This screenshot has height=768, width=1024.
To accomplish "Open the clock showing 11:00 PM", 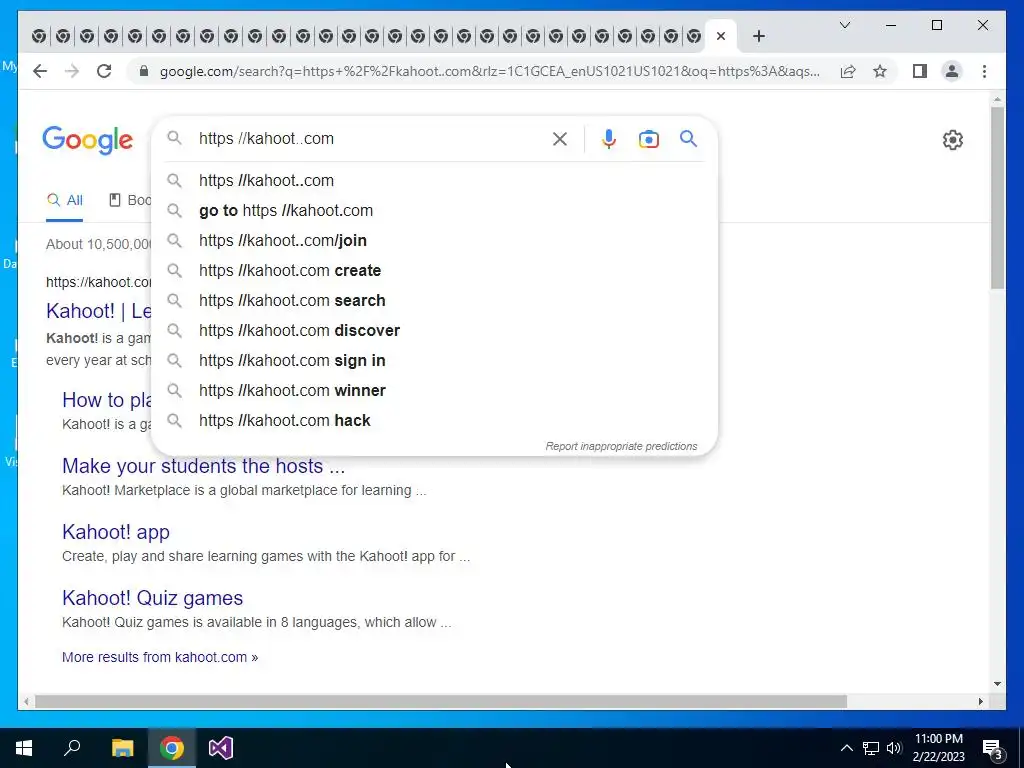I will (x=938, y=748).
